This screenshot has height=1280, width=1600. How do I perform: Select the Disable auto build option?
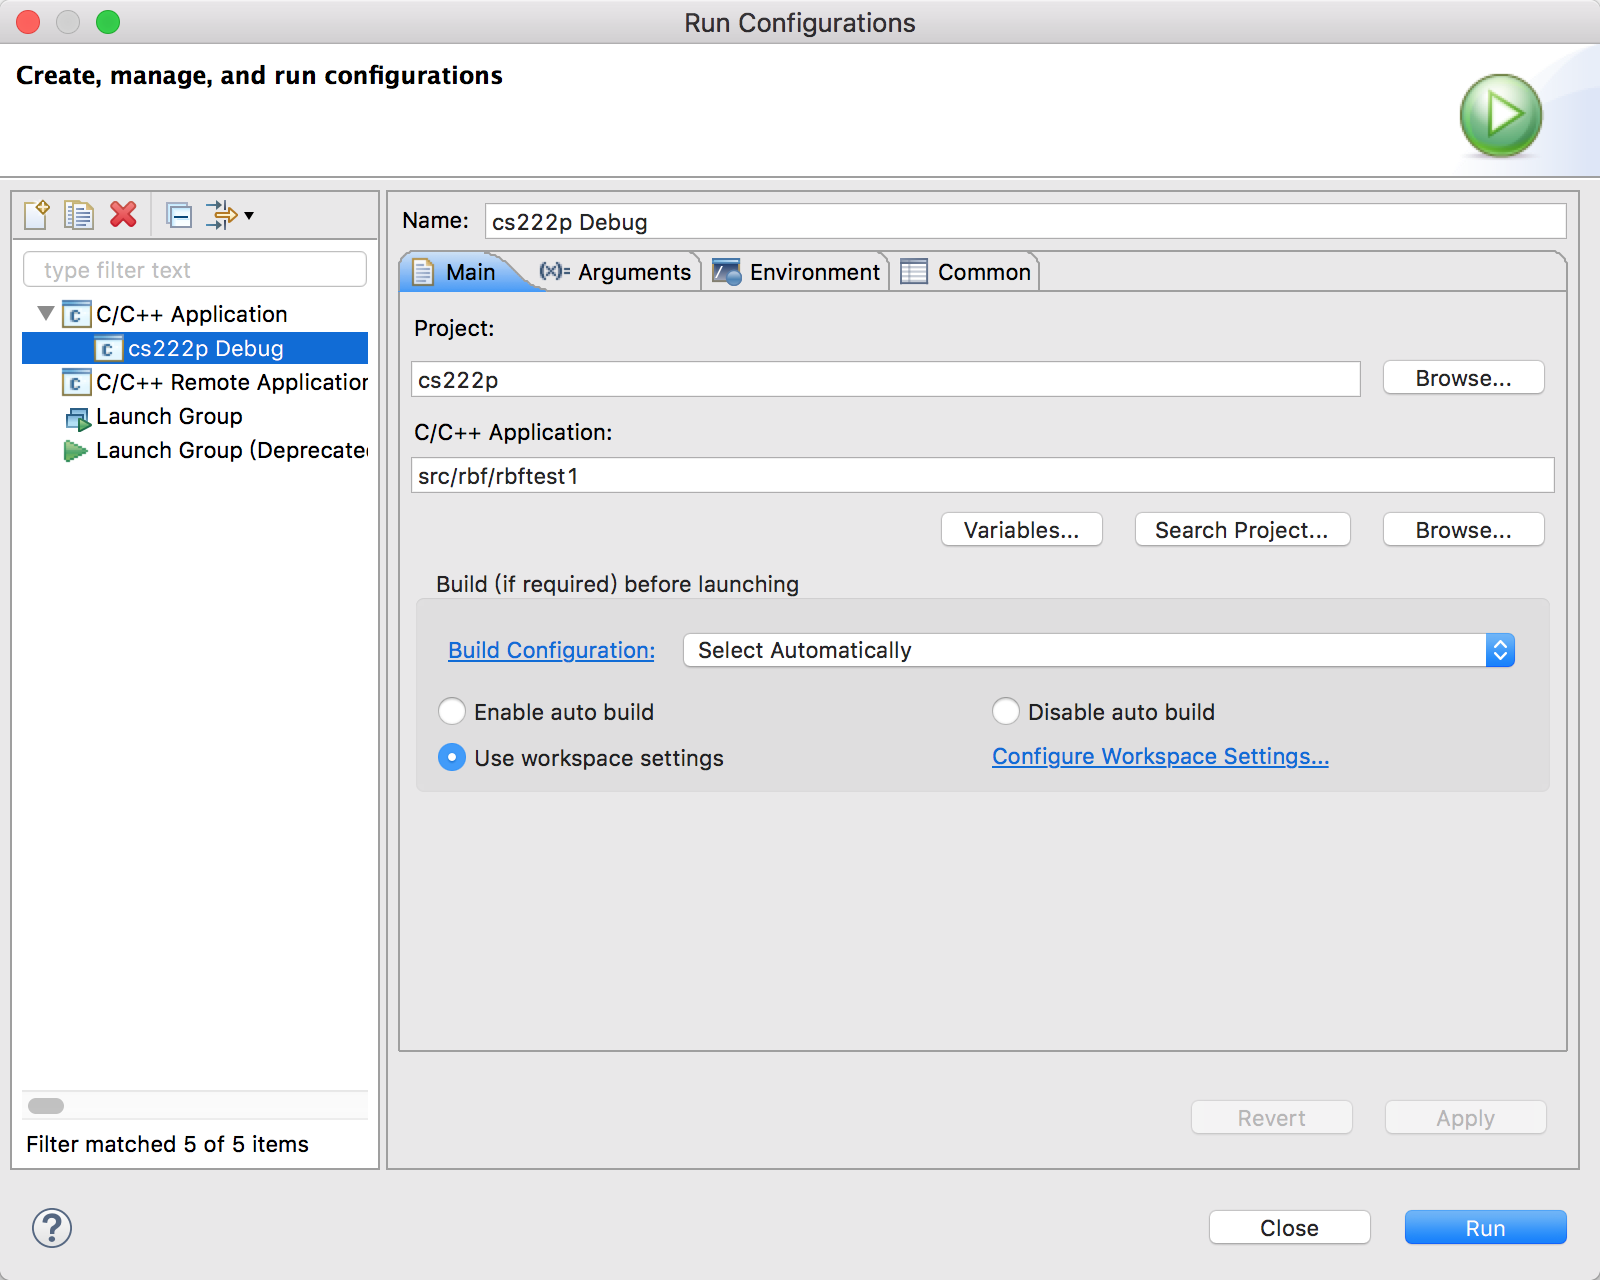[x=1006, y=712]
